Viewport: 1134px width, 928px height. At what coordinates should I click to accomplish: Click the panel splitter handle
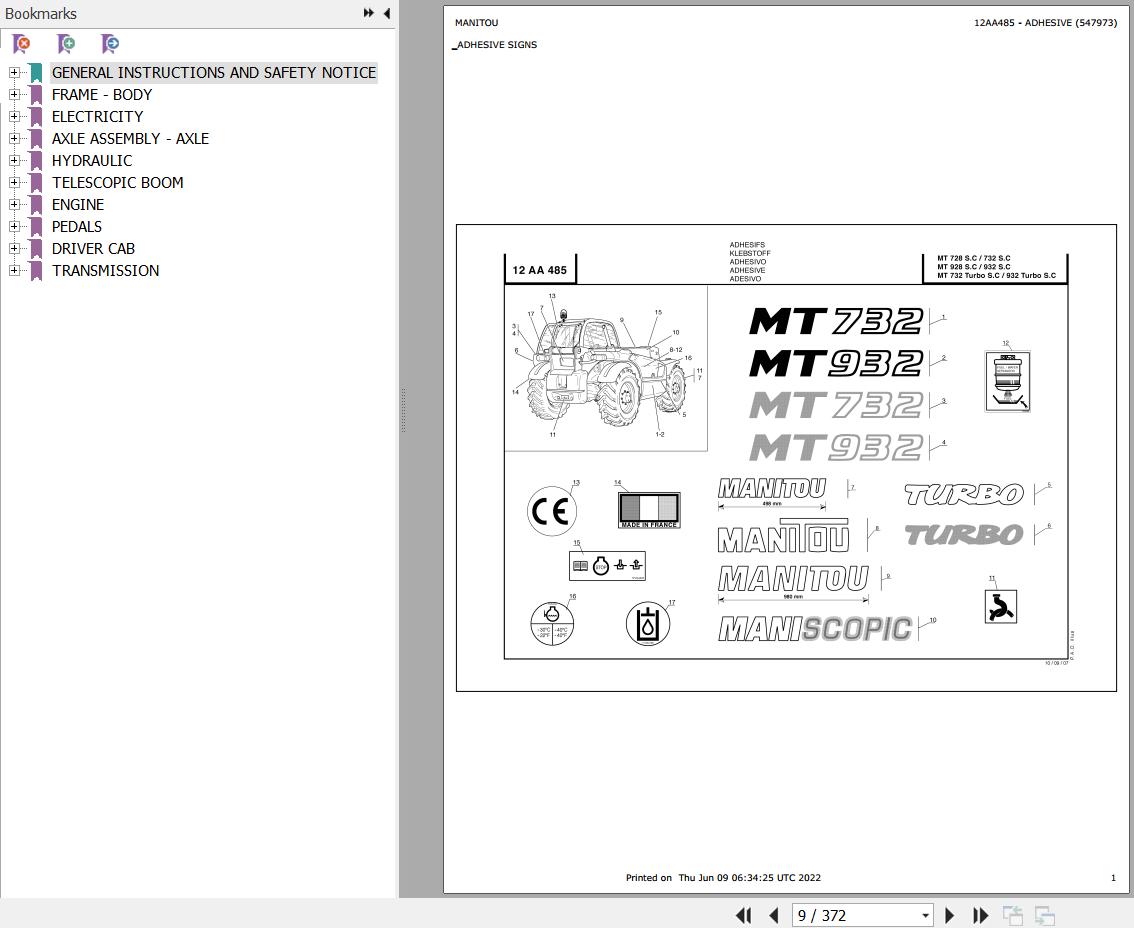point(403,410)
